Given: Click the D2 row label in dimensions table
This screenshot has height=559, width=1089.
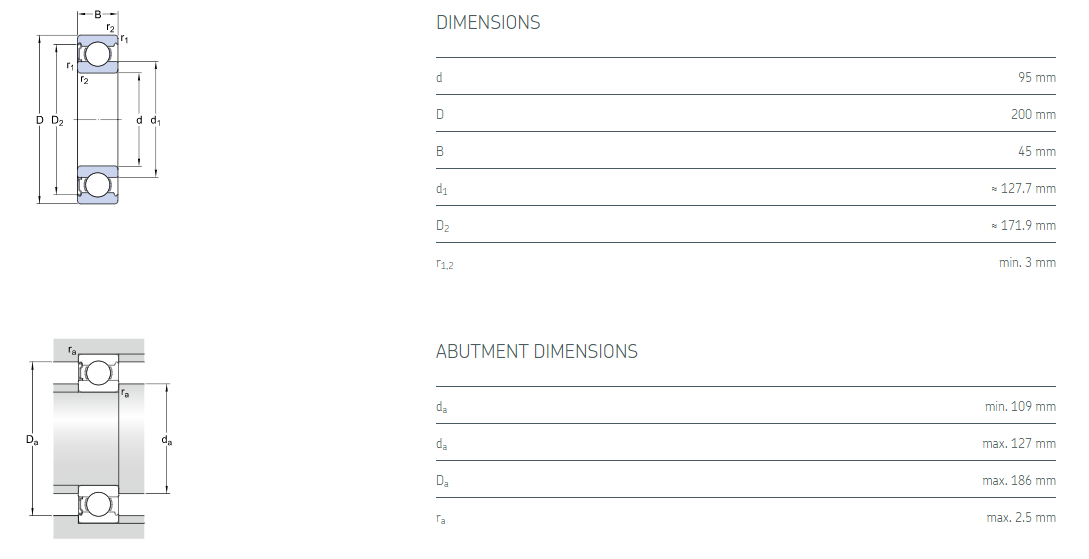Looking at the screenshot, I should (x=442, y=226).
